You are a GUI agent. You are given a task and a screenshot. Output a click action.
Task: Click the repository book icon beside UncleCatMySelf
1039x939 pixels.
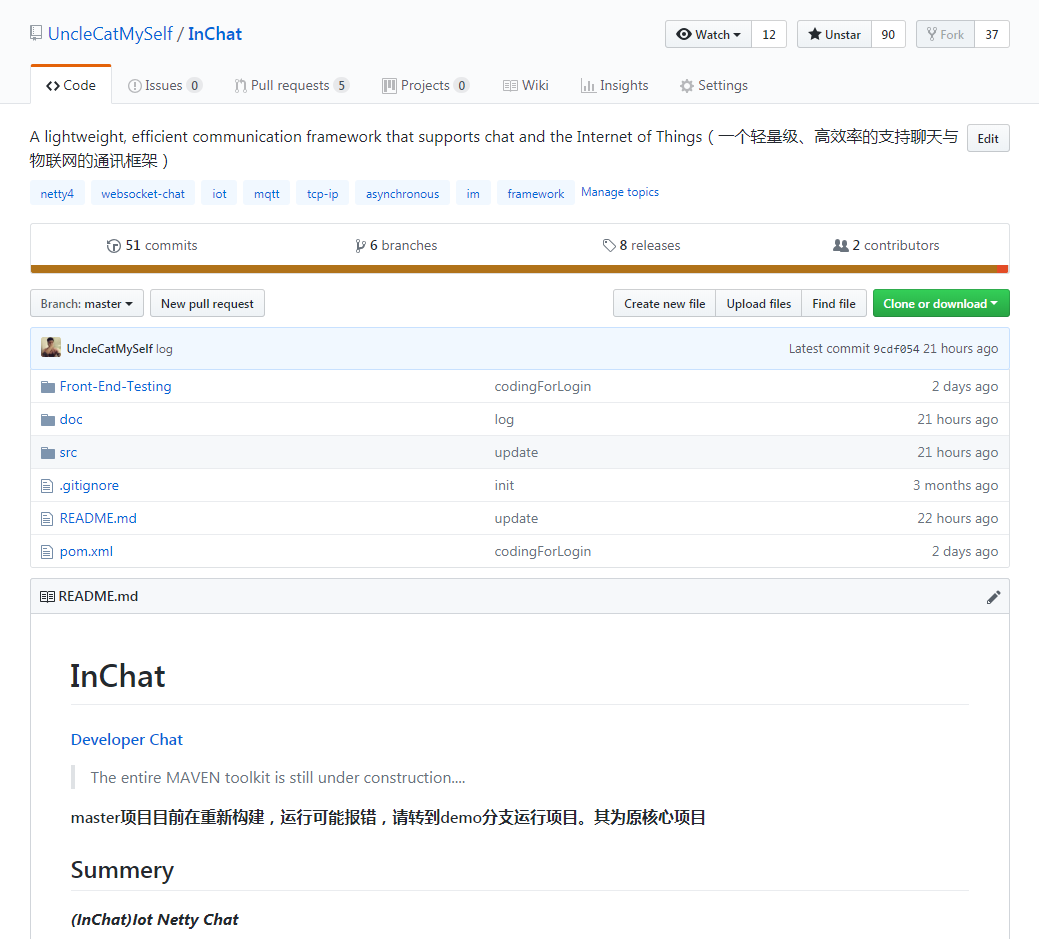click(36, 33)
